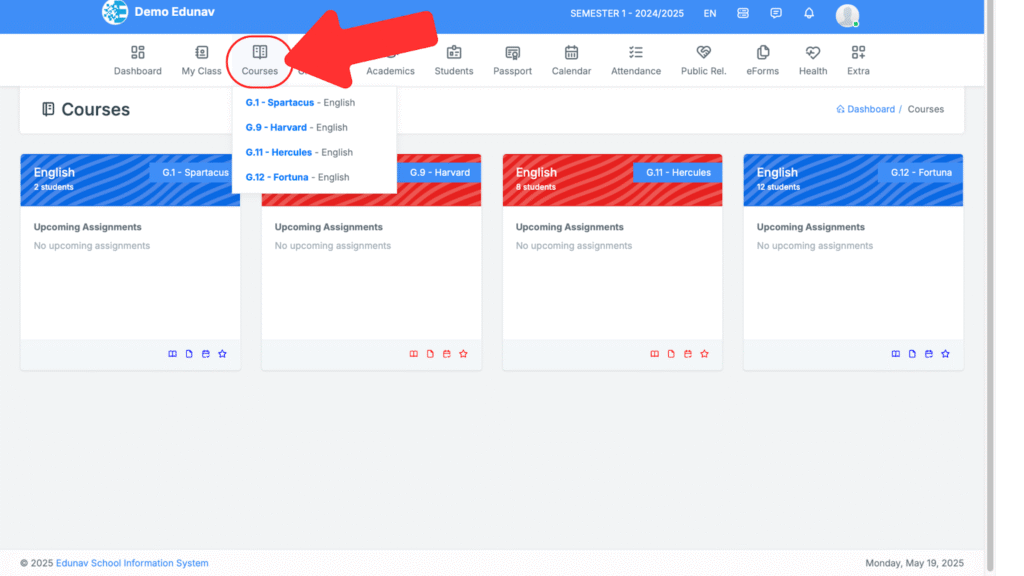1024x576 pixels.
Task: Open the Semester 1 - 2024/2025 selector
Action: (x=628, y=14)
